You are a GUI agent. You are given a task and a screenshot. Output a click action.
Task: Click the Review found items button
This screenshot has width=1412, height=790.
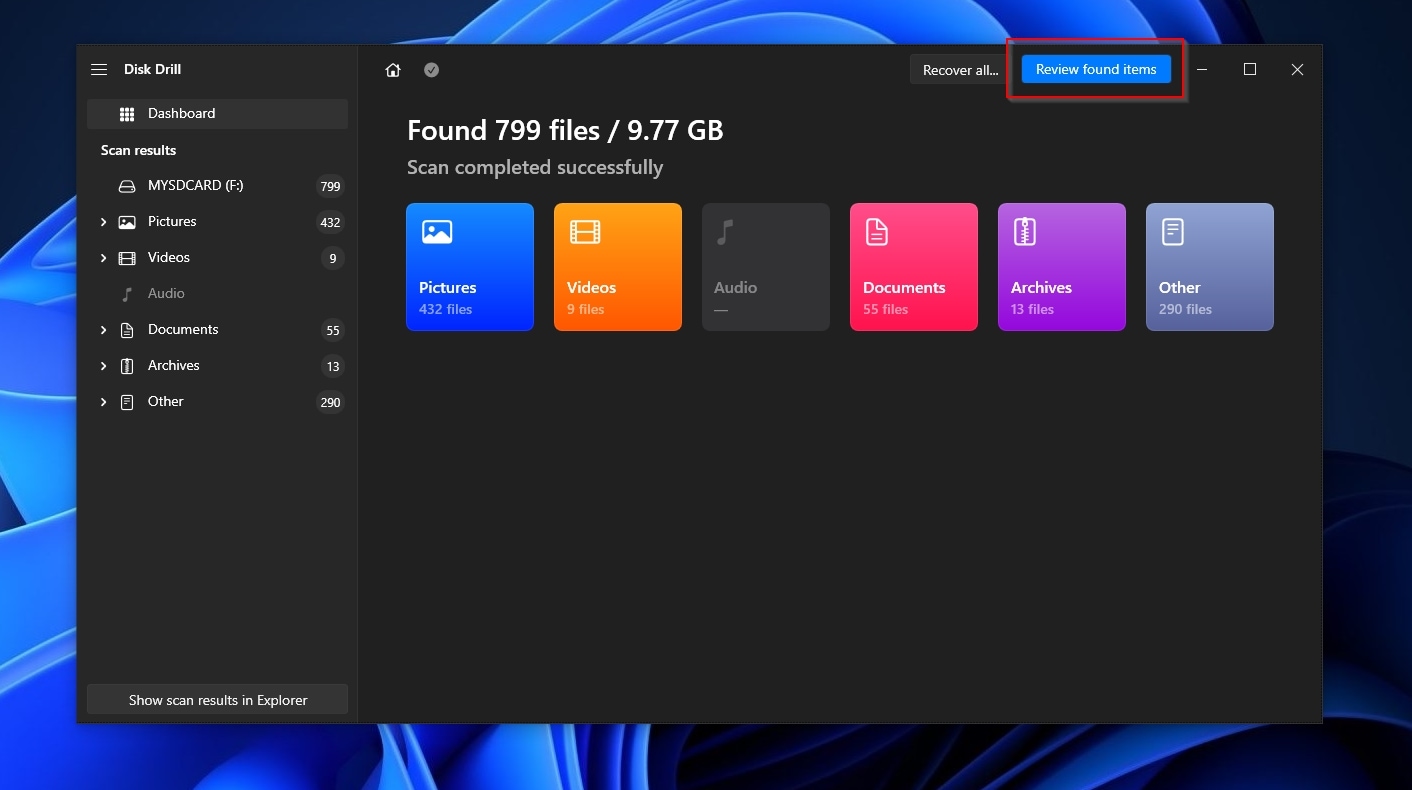1096,69
